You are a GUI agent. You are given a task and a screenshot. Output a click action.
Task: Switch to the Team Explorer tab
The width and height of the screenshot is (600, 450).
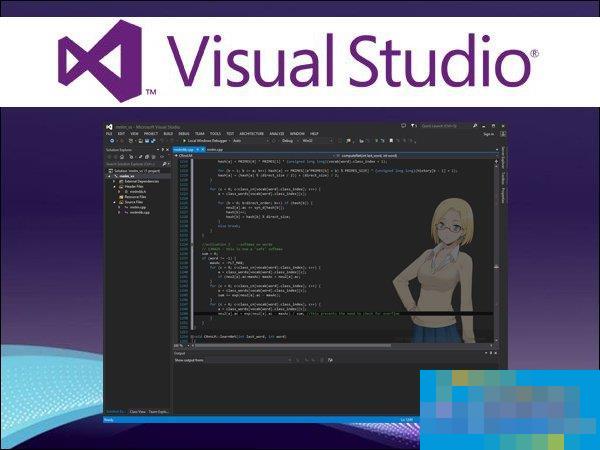click(158, 412)
